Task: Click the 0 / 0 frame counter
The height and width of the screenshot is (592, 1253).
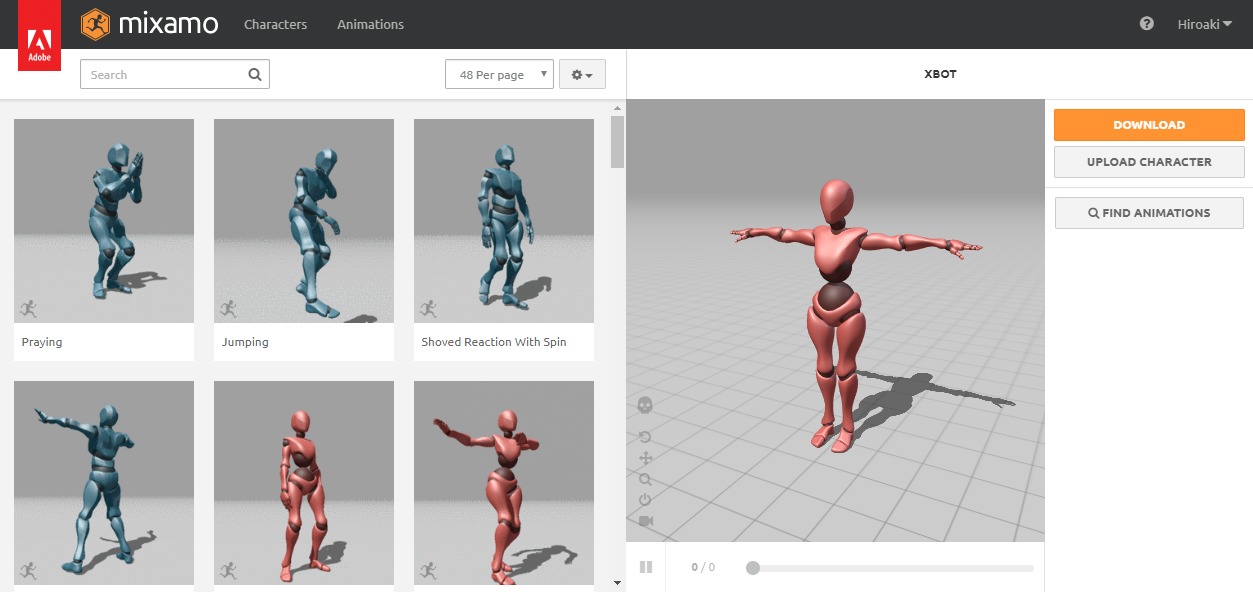Action: (x=703, y=568)
